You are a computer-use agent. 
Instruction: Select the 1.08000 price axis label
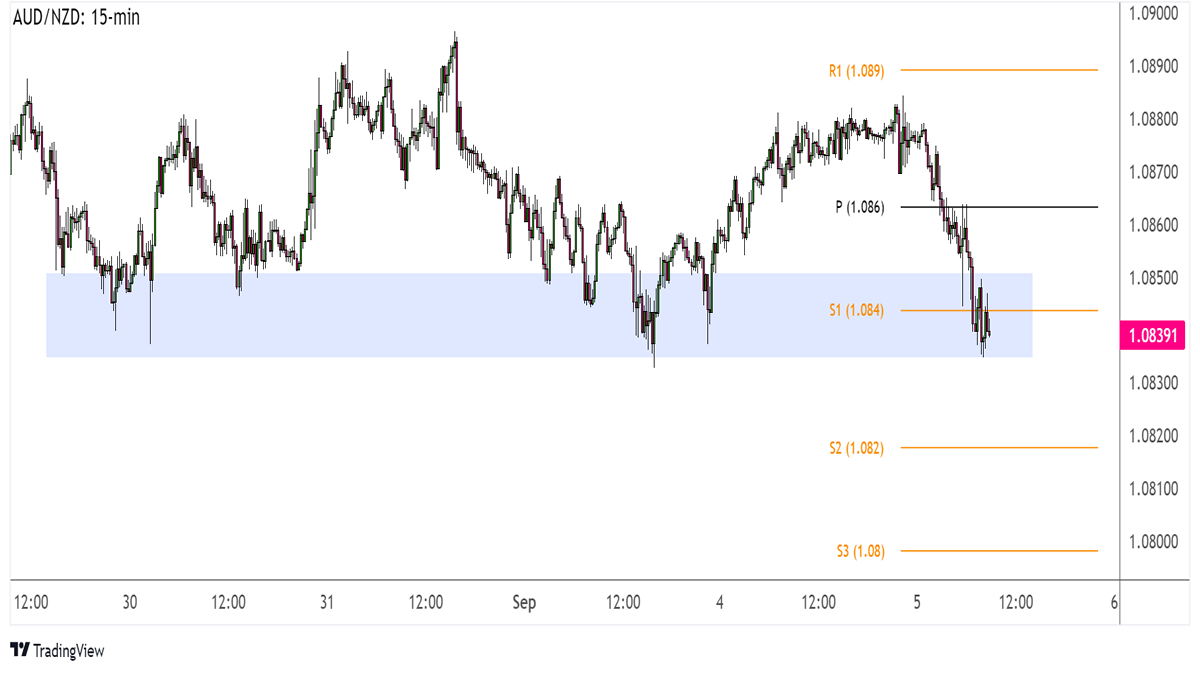1153,541
